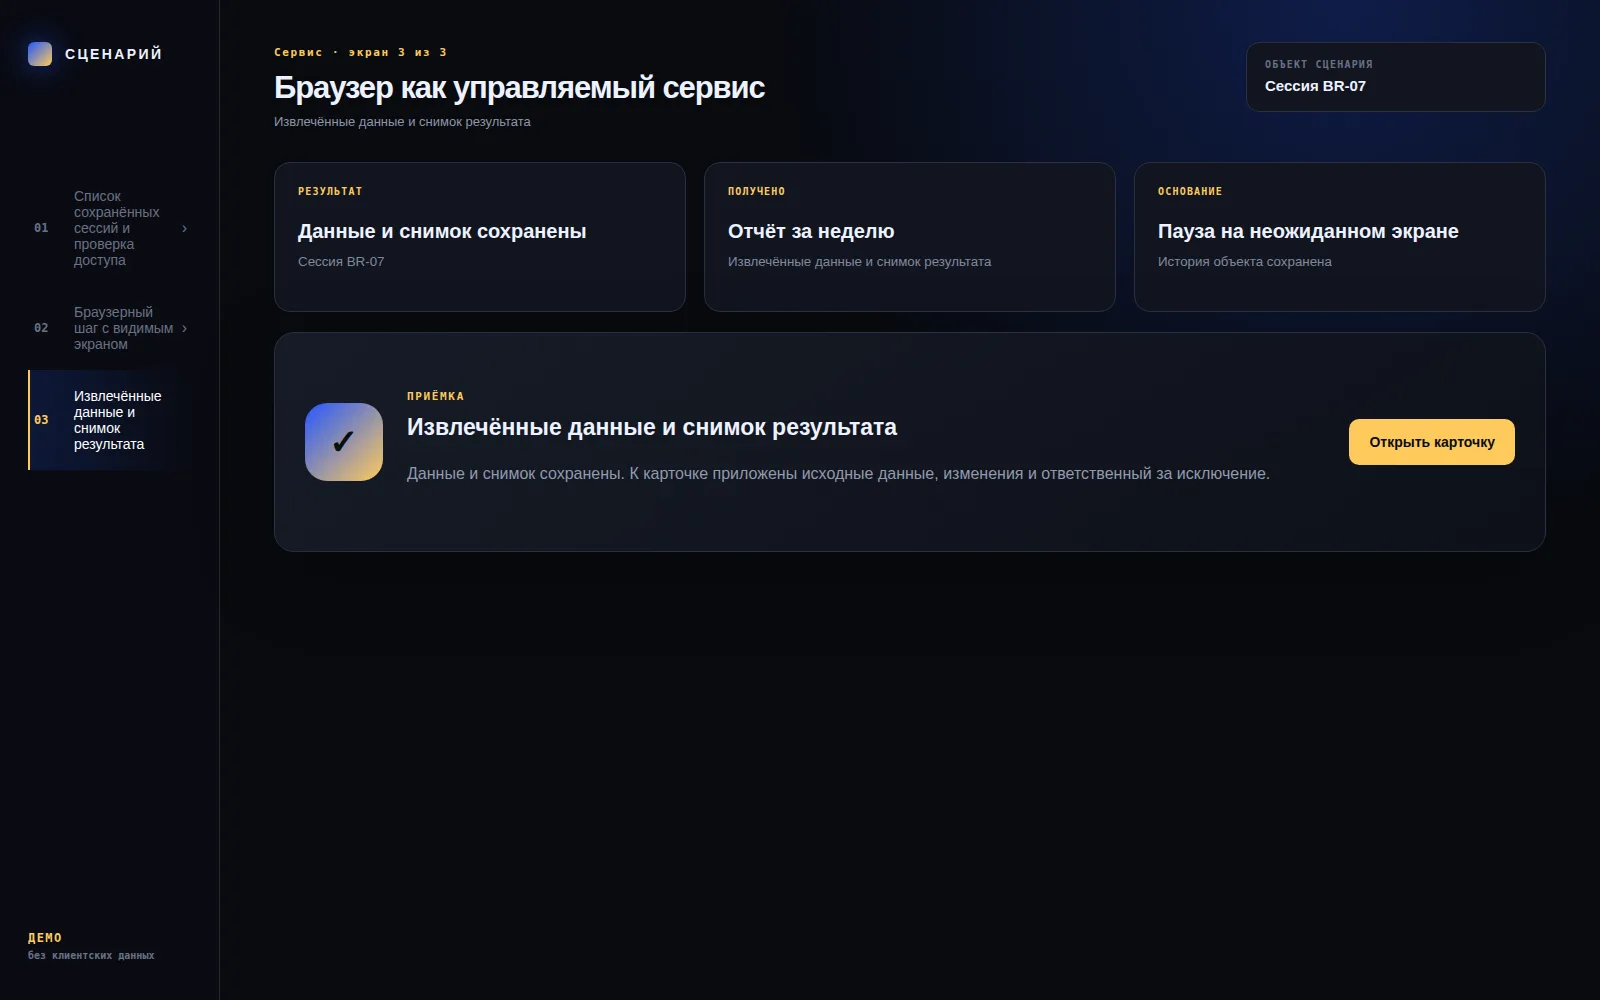Click the text История объекта сохранена

pyautogui.click(x=1244, y=262)
